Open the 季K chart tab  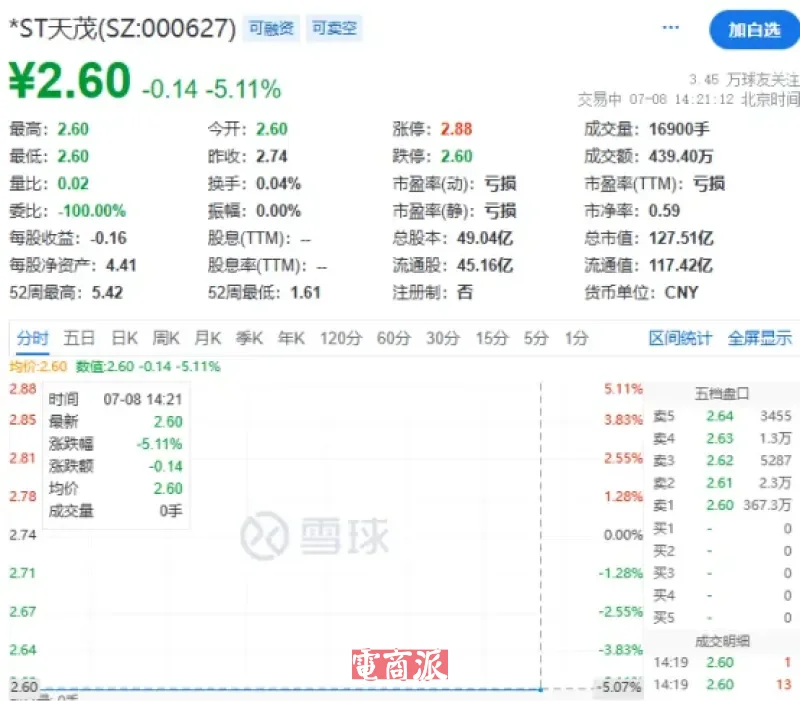(249, 338)
